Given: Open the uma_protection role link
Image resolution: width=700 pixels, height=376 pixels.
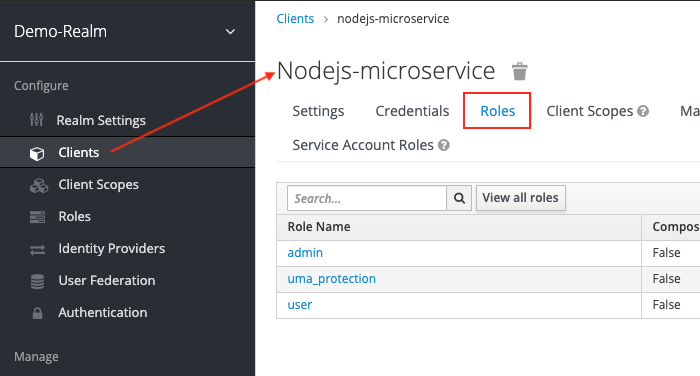Looking at the screenshot, I should click(332, 279).
